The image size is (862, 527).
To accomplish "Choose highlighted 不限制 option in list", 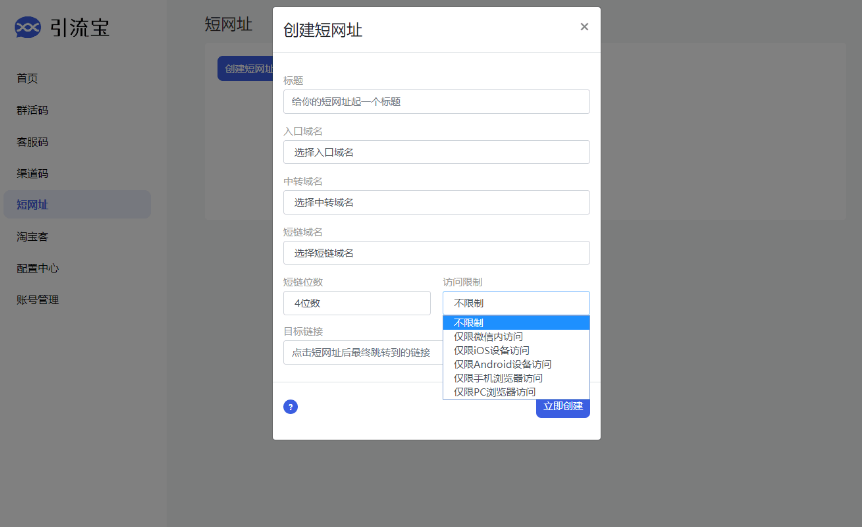I will point(516,323).
